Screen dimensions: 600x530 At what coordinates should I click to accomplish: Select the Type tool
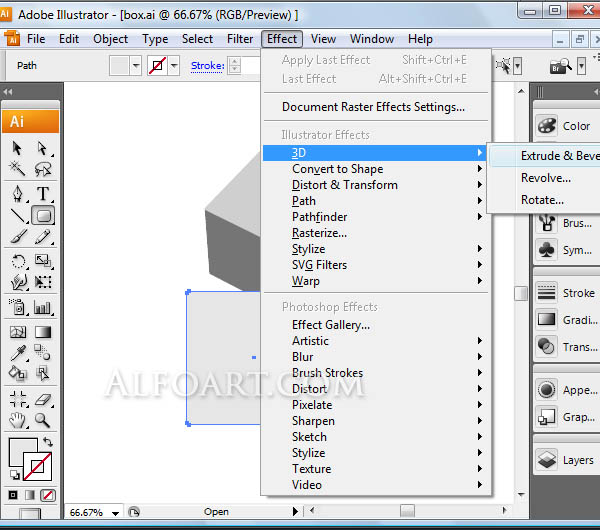(43, 194)
